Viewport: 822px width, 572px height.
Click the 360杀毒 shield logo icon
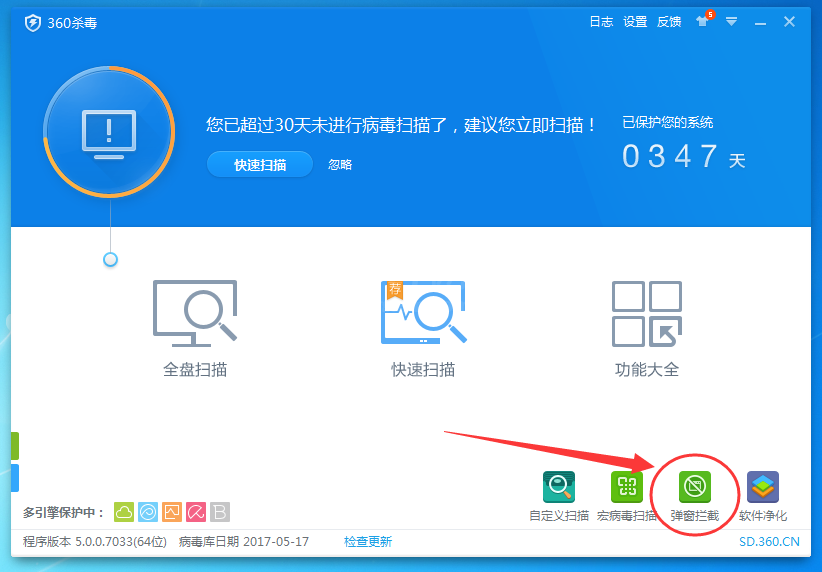33,23
